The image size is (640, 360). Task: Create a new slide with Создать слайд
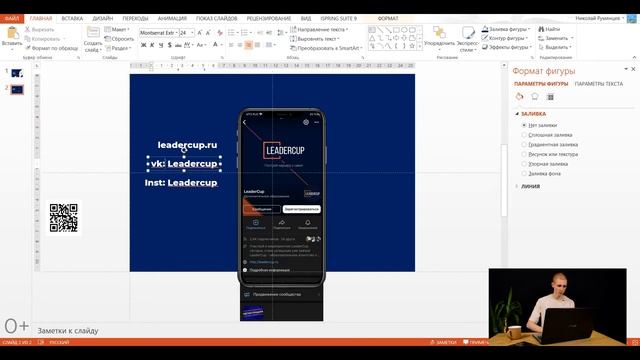point(93,40)
